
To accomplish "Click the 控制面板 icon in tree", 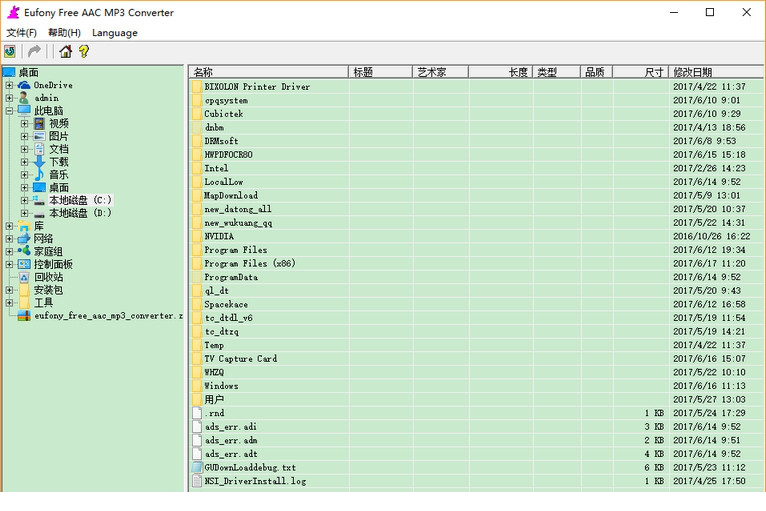I will (24, 264).
